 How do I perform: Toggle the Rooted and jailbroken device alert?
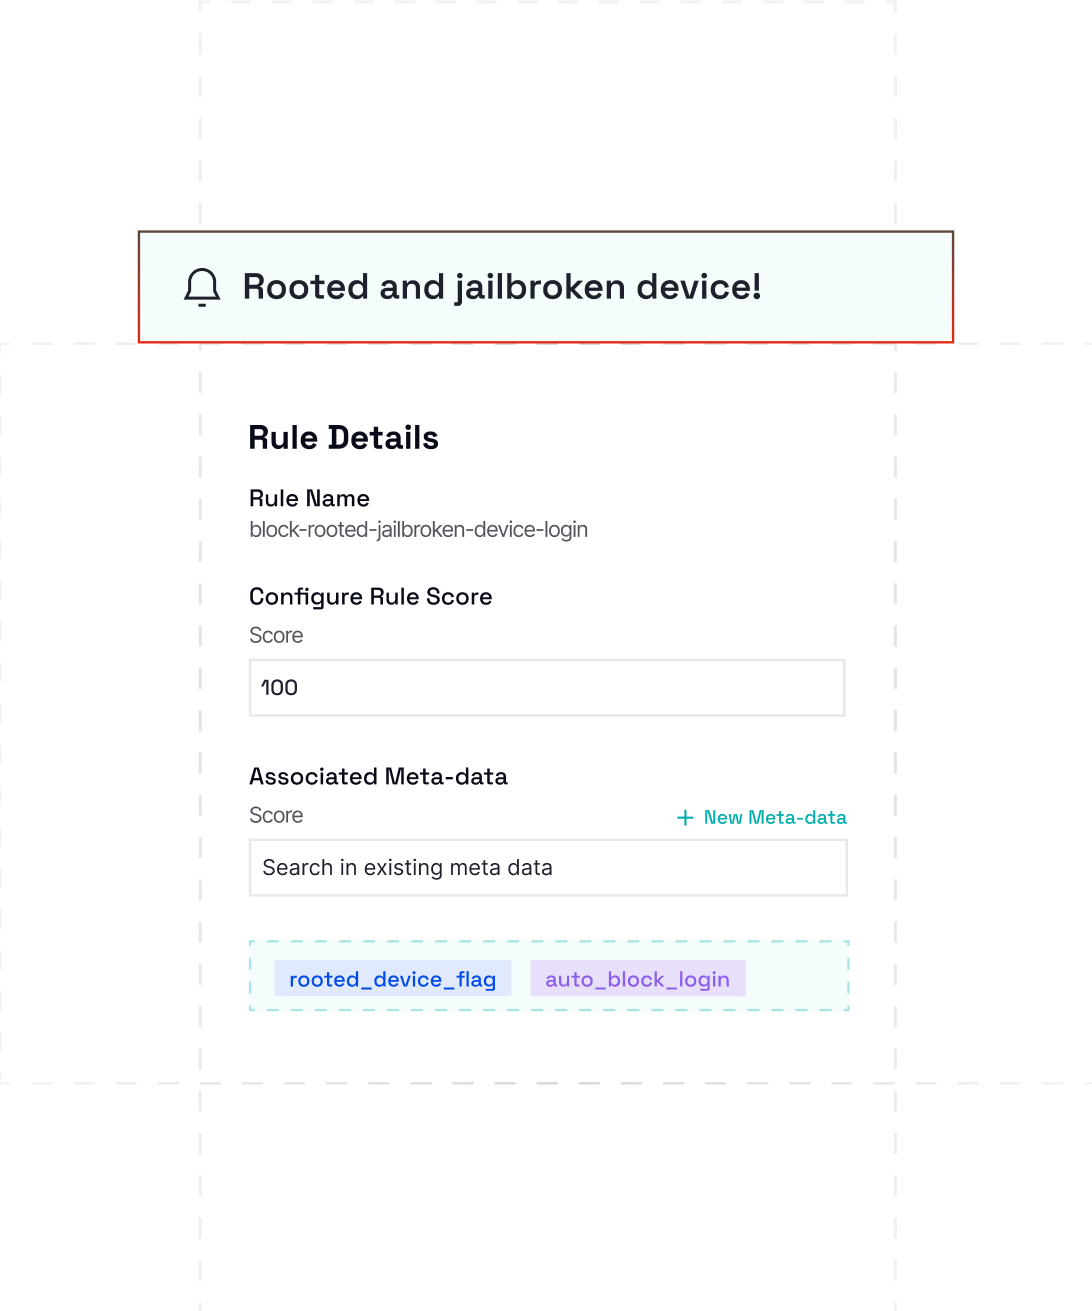click(x=545, y=287)
